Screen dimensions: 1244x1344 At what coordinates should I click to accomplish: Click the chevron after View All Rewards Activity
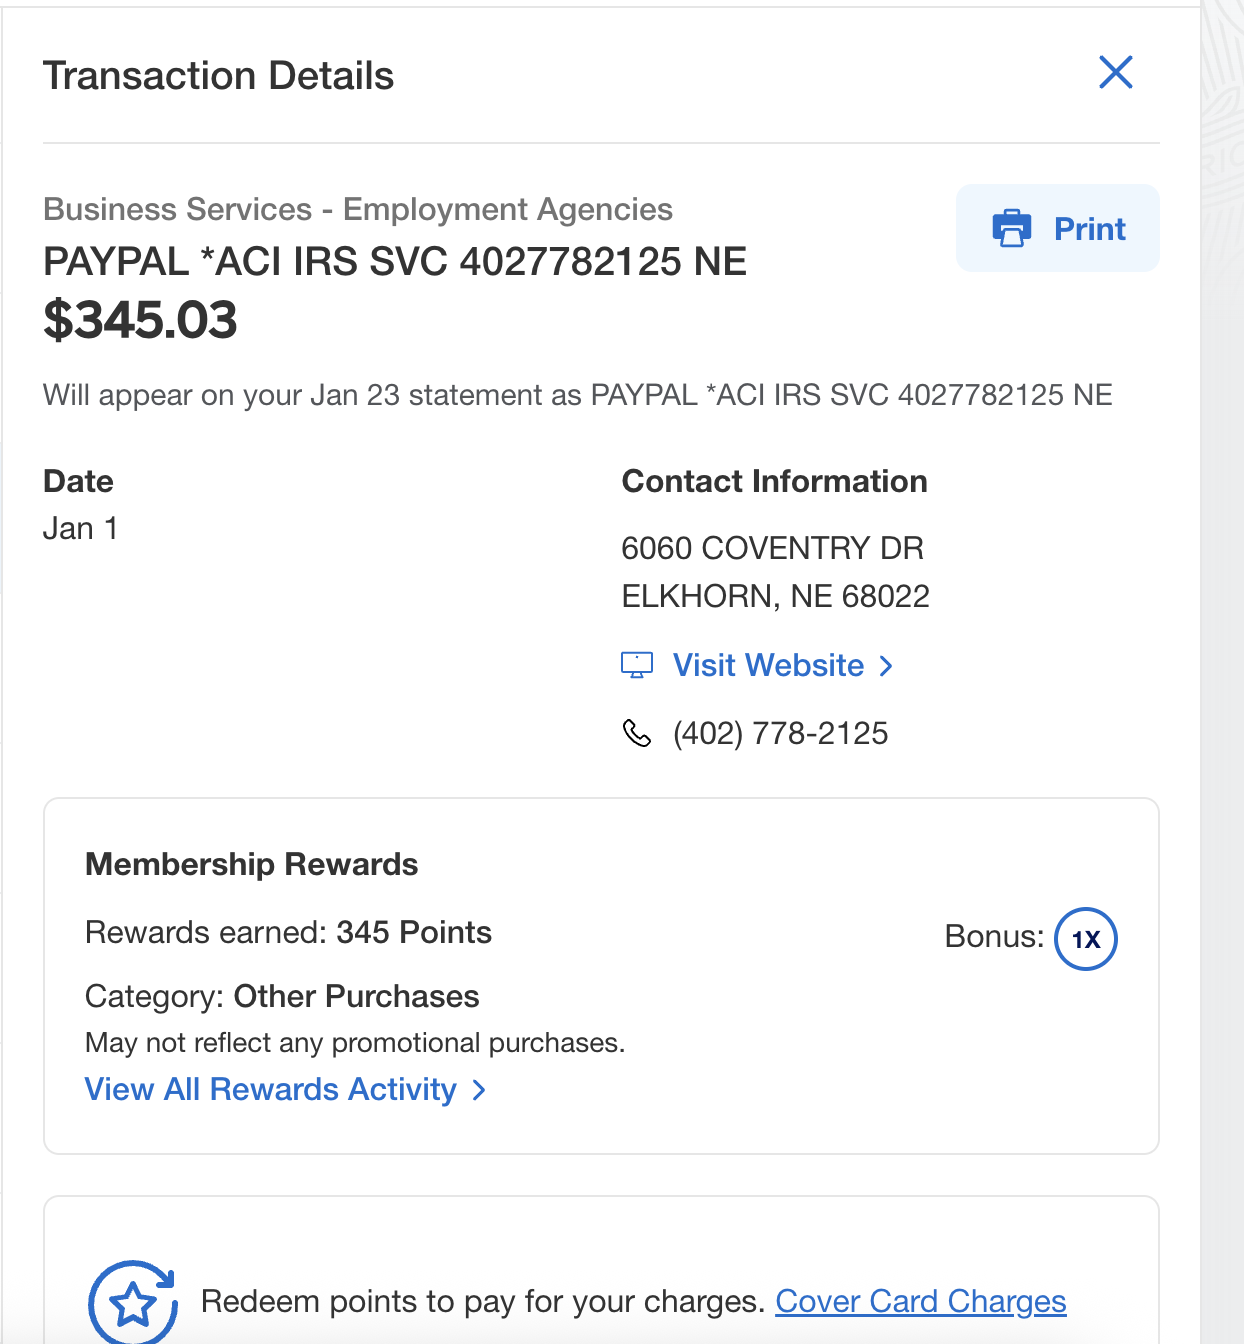(x=480, y=1090)
